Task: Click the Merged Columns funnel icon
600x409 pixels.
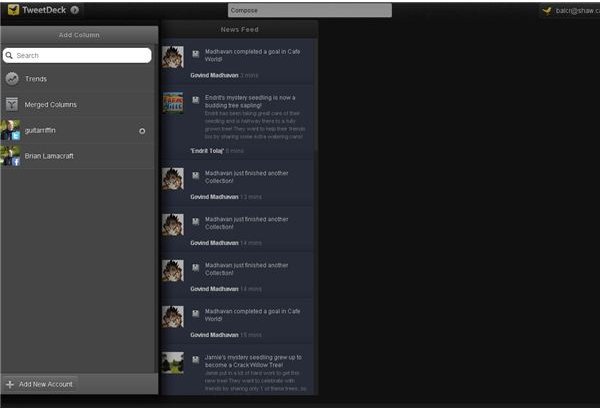Action: tap(12, 104)
